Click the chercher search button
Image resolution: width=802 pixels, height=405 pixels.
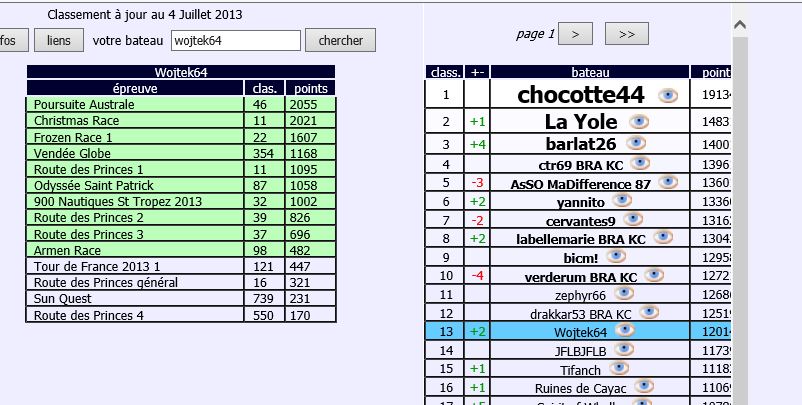340,40
